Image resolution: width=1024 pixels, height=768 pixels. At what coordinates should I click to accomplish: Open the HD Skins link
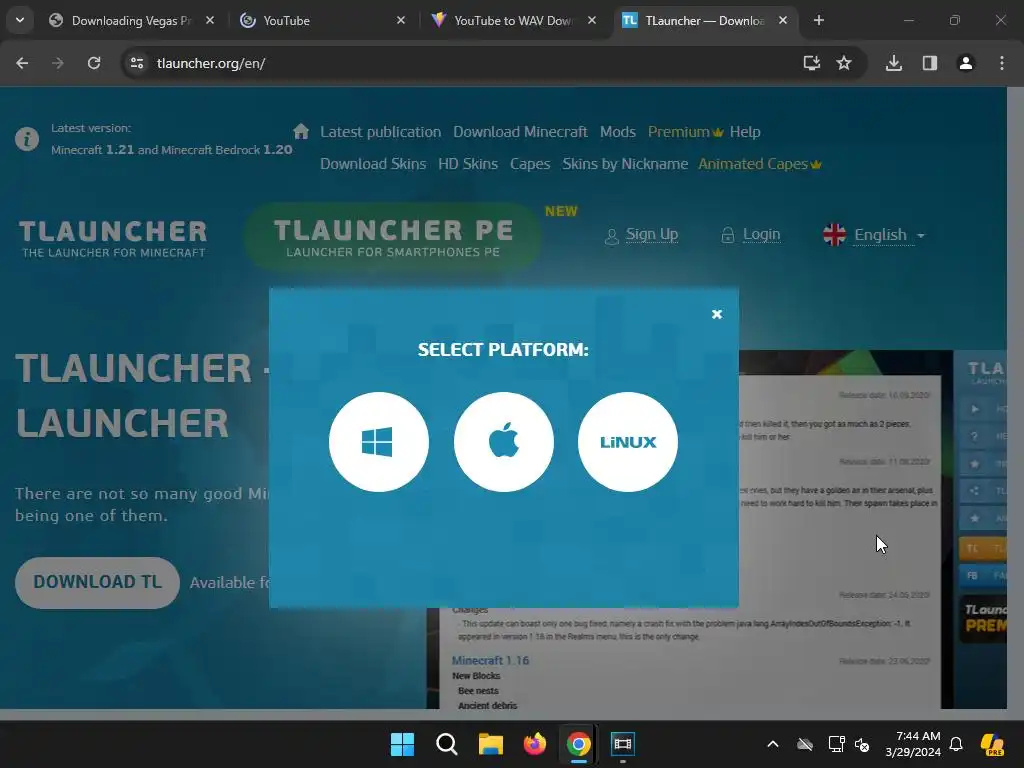pos(468,164)
